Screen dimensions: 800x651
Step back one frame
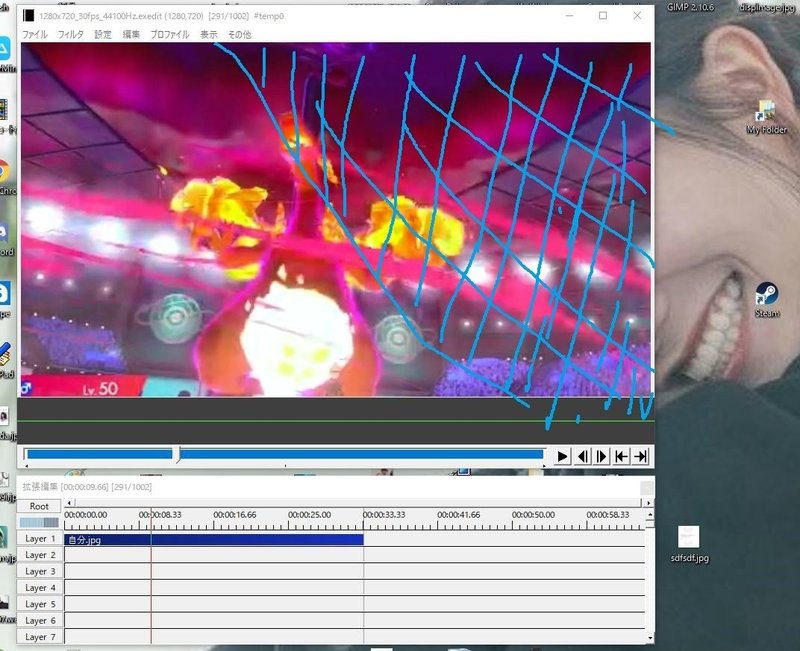(x=582, y=456)
